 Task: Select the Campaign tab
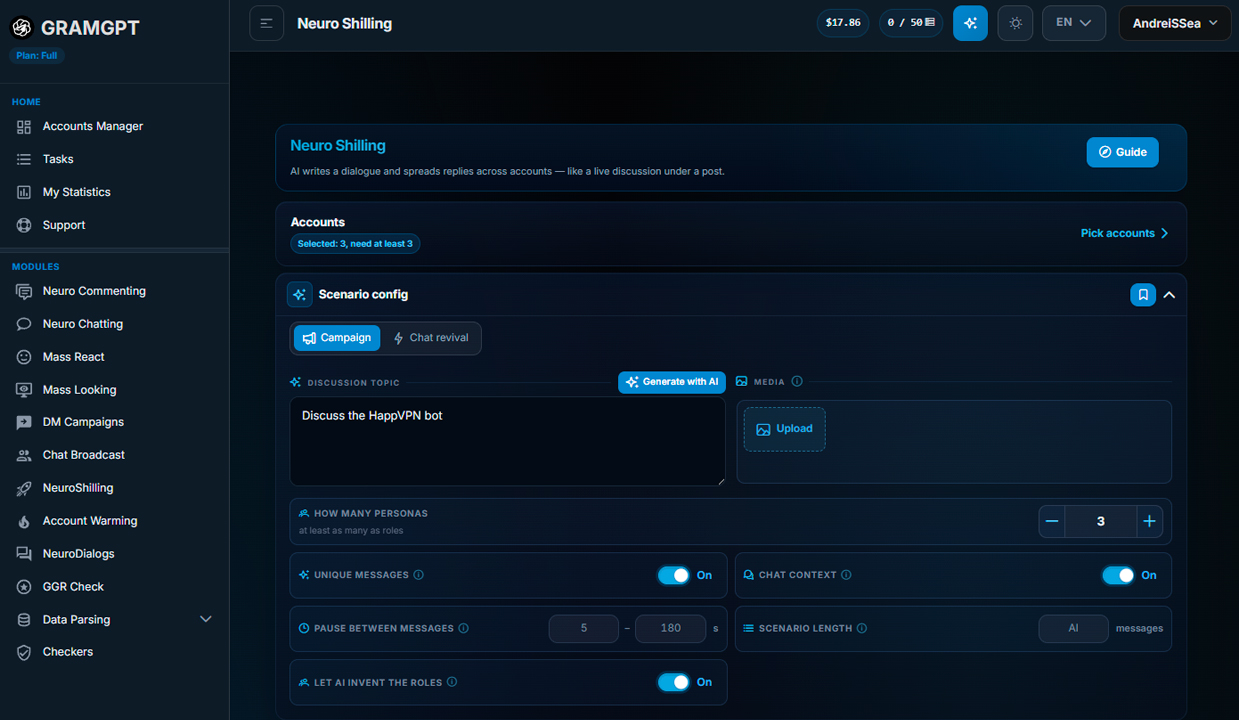point(336,338)
